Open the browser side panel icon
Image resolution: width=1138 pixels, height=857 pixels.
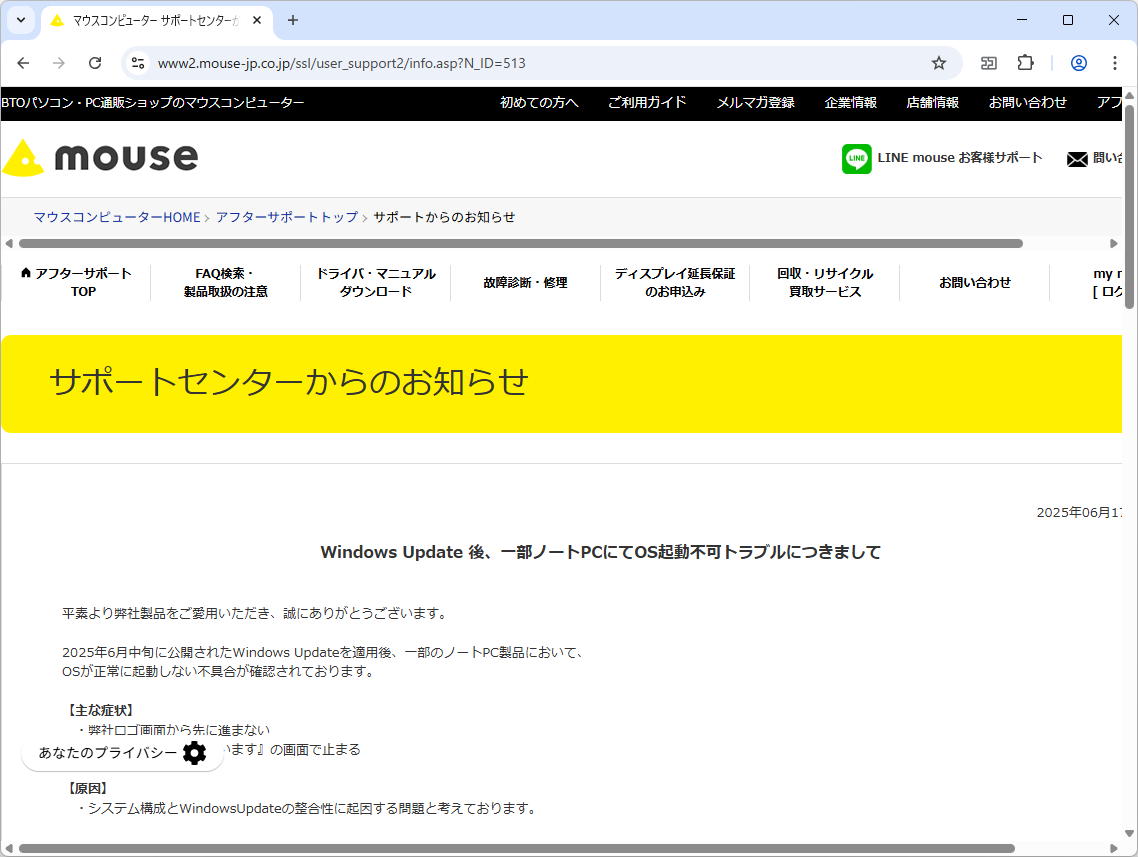pyautogui.click(x=988, y=62)
